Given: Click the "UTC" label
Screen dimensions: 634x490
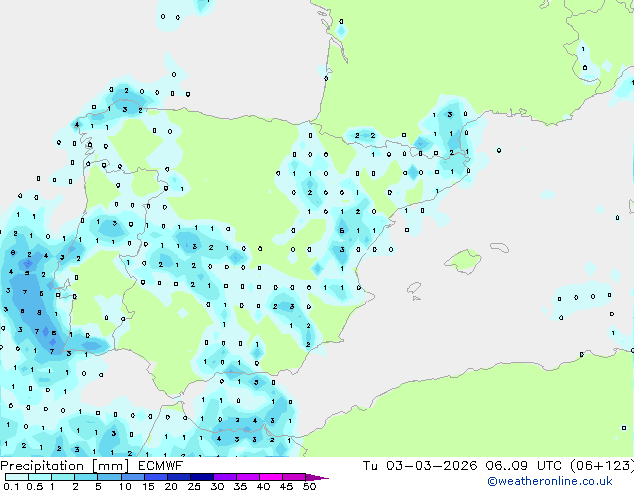Looking at the screenshot, I should tap(549, 466).
